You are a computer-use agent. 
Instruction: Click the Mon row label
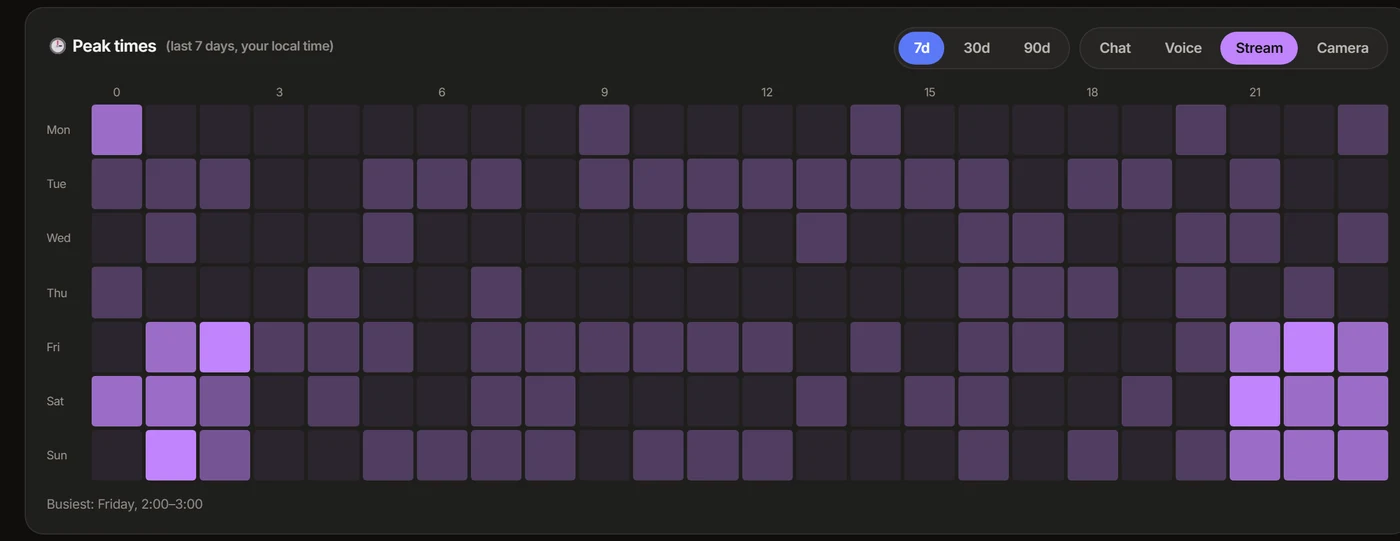[x=58, y=130]
